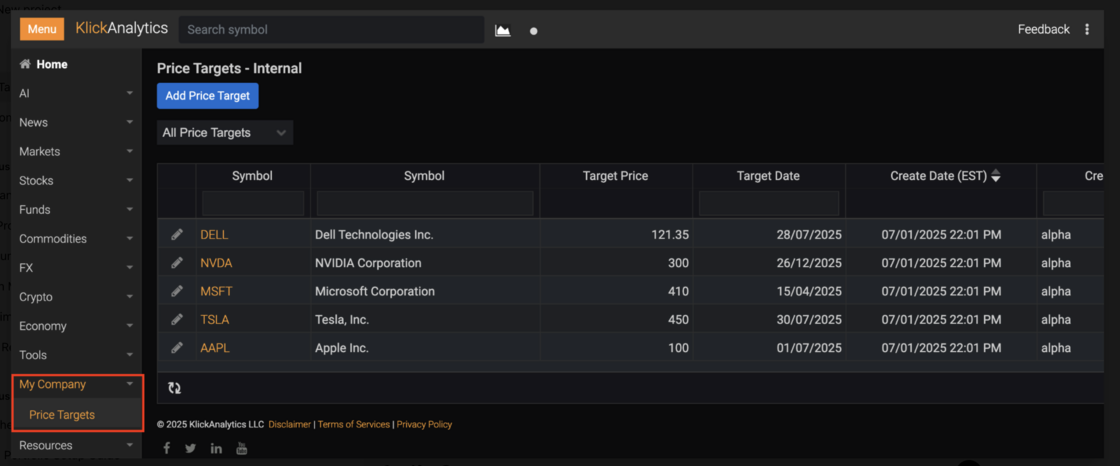This screenshot has width=1120, height=466.
Task: Select the NVIDIA Corporation cell
Action: [x=425, y=263]
